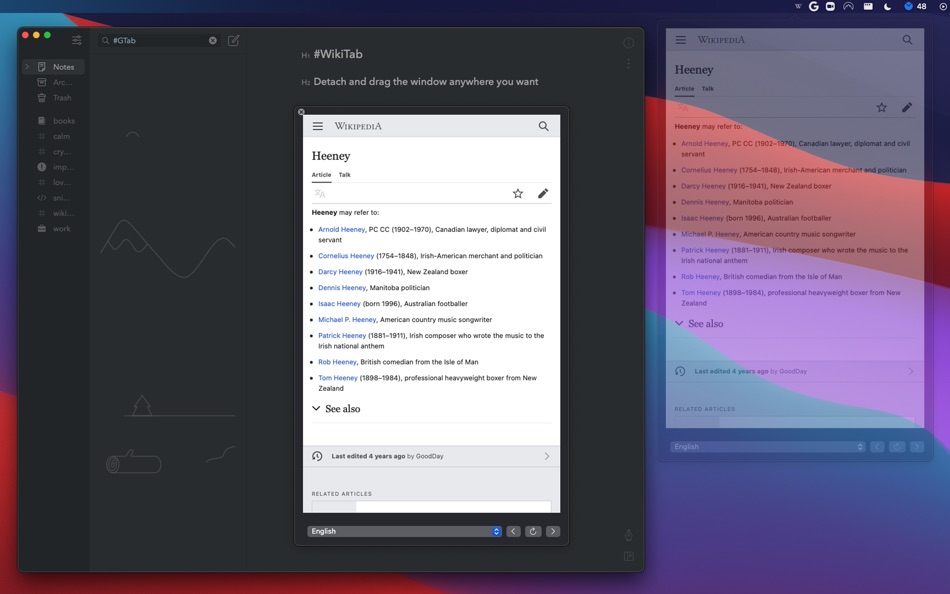Click reload button in detached WikiTab panel
The width and height of the screenshot is (950, 594).
(897, 447)
